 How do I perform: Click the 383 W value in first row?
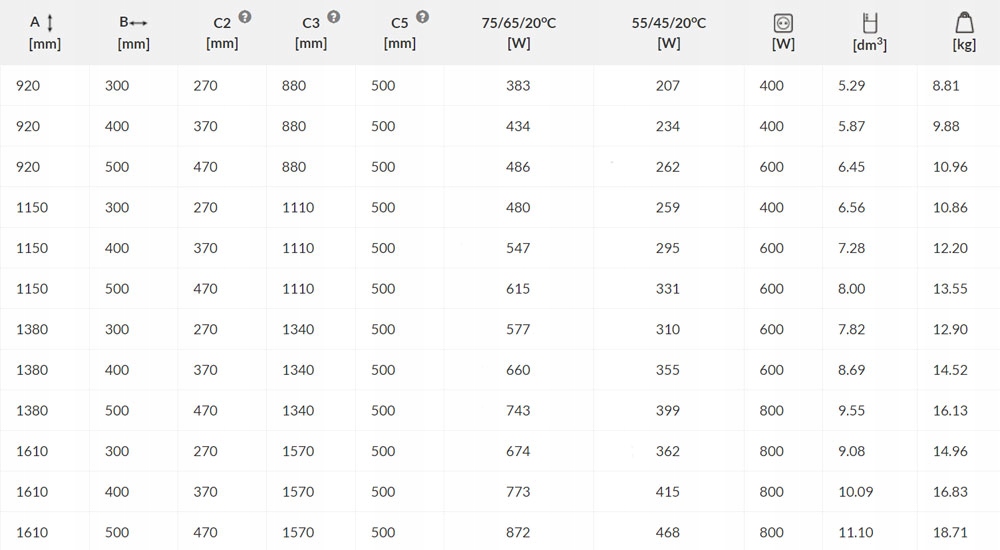pos(518,85)
